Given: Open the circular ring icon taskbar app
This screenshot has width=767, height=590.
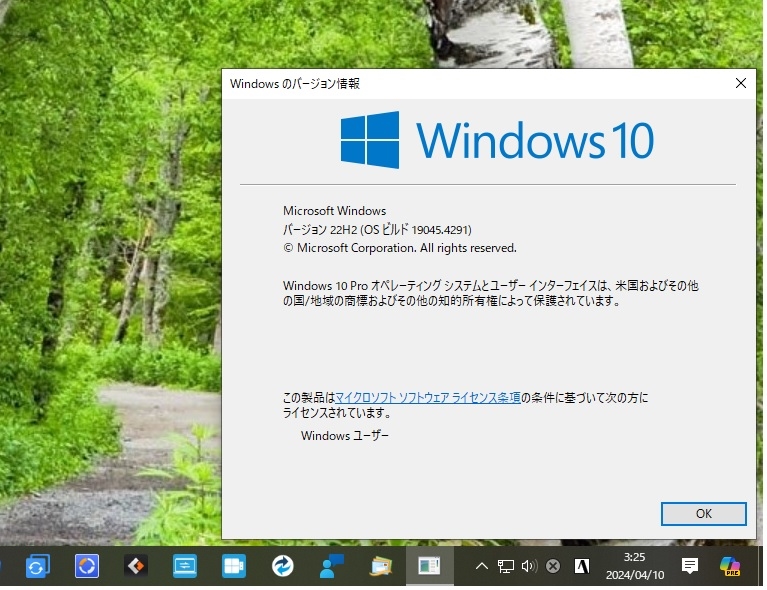Looking at the screenshot, I should (87, 567).
